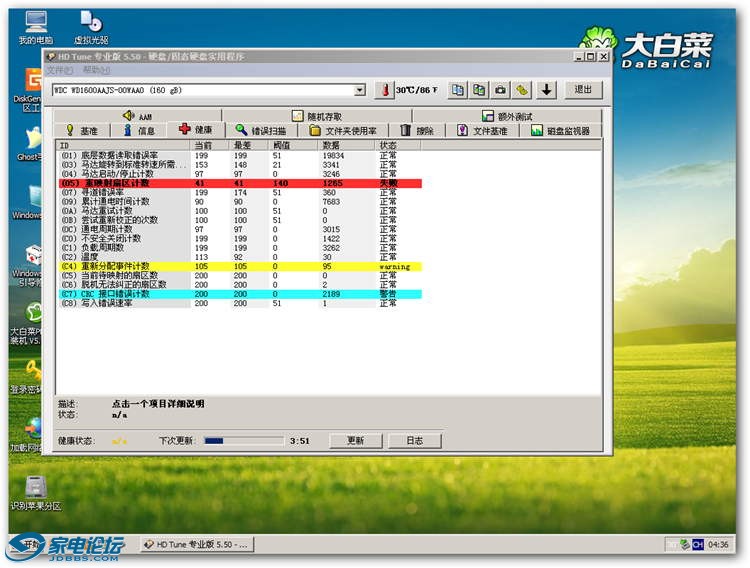Open the 文件 menu
The height and width of the screenshot is (568, 750).
click(60, 70)
